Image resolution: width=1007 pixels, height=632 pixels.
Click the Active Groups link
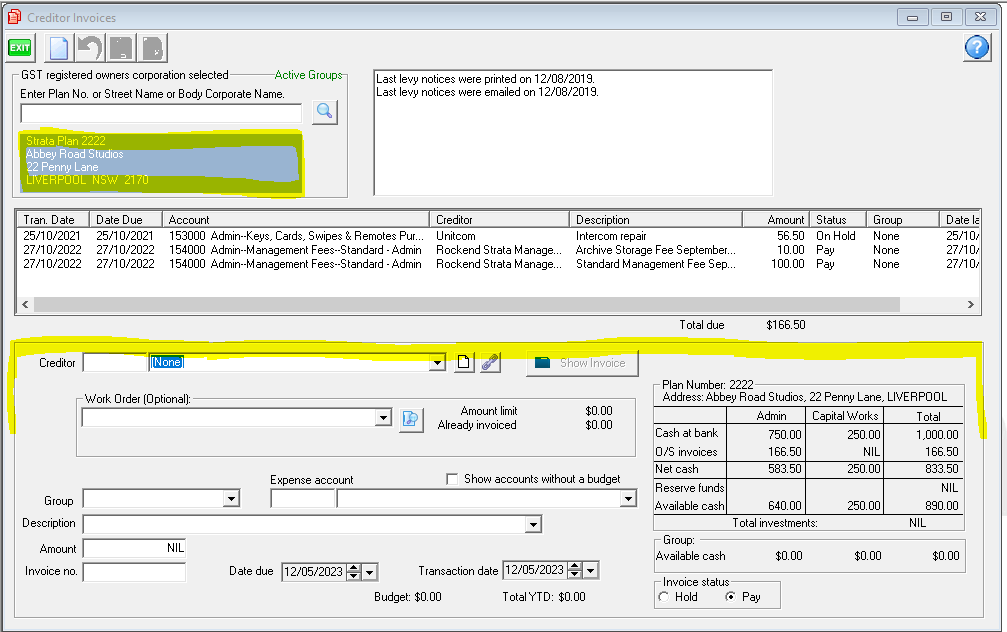click(x=308, y=75)
